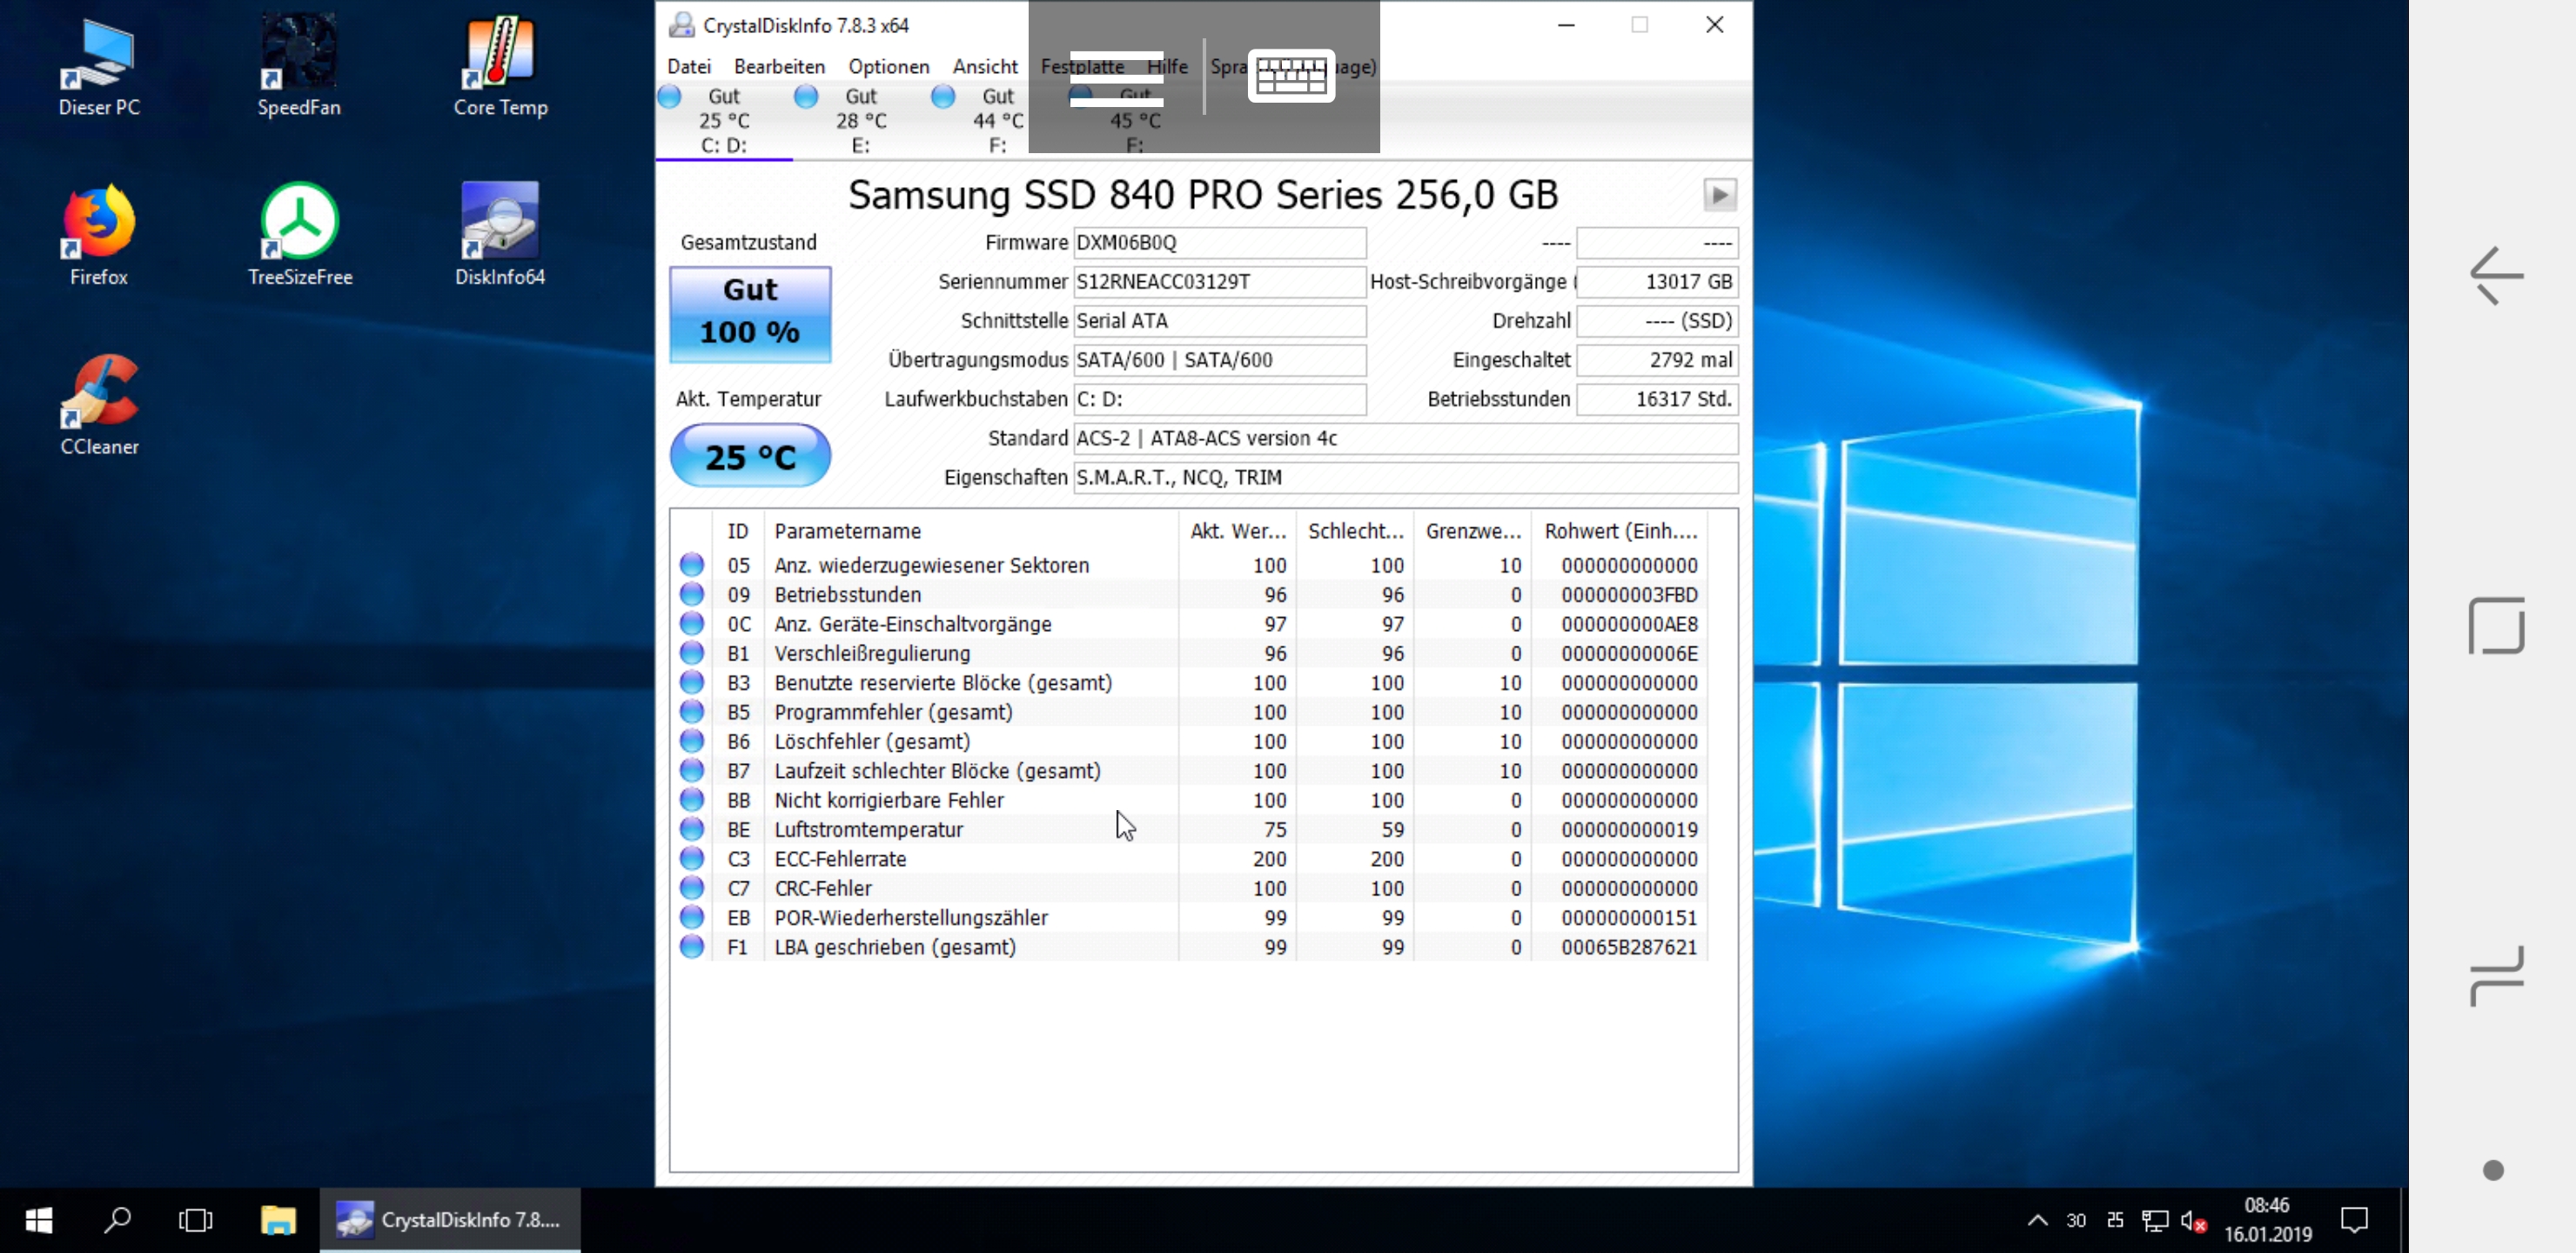Open the Optionen menu
Viewport: 2576px width, 1253px height.
coord(888,67)
